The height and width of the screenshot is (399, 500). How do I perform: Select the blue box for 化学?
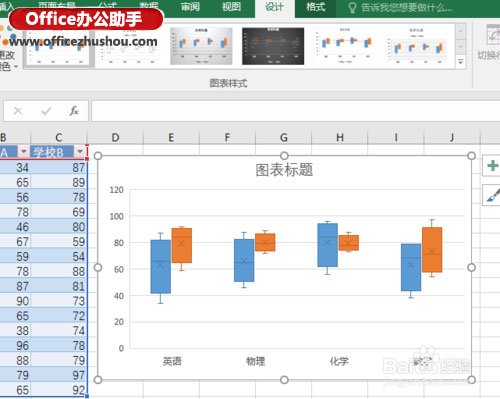click(328, 245)
